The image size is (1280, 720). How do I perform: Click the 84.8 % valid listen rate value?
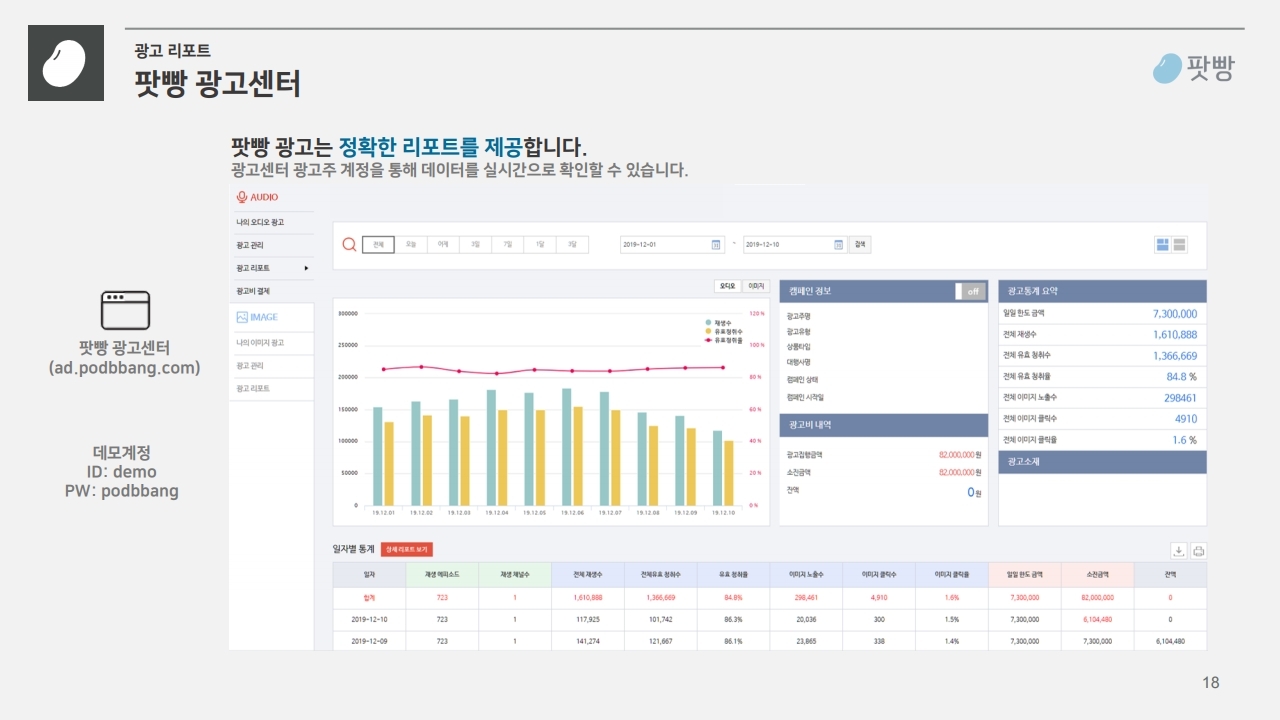1181,376
